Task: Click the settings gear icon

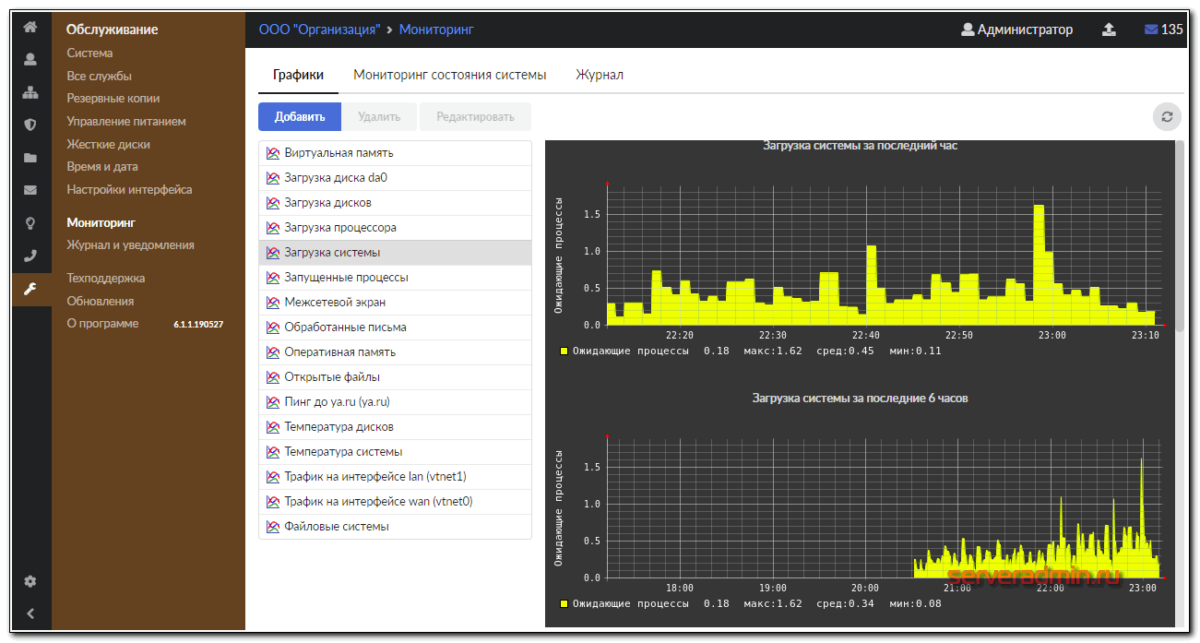Action: [x=30, y=581]
